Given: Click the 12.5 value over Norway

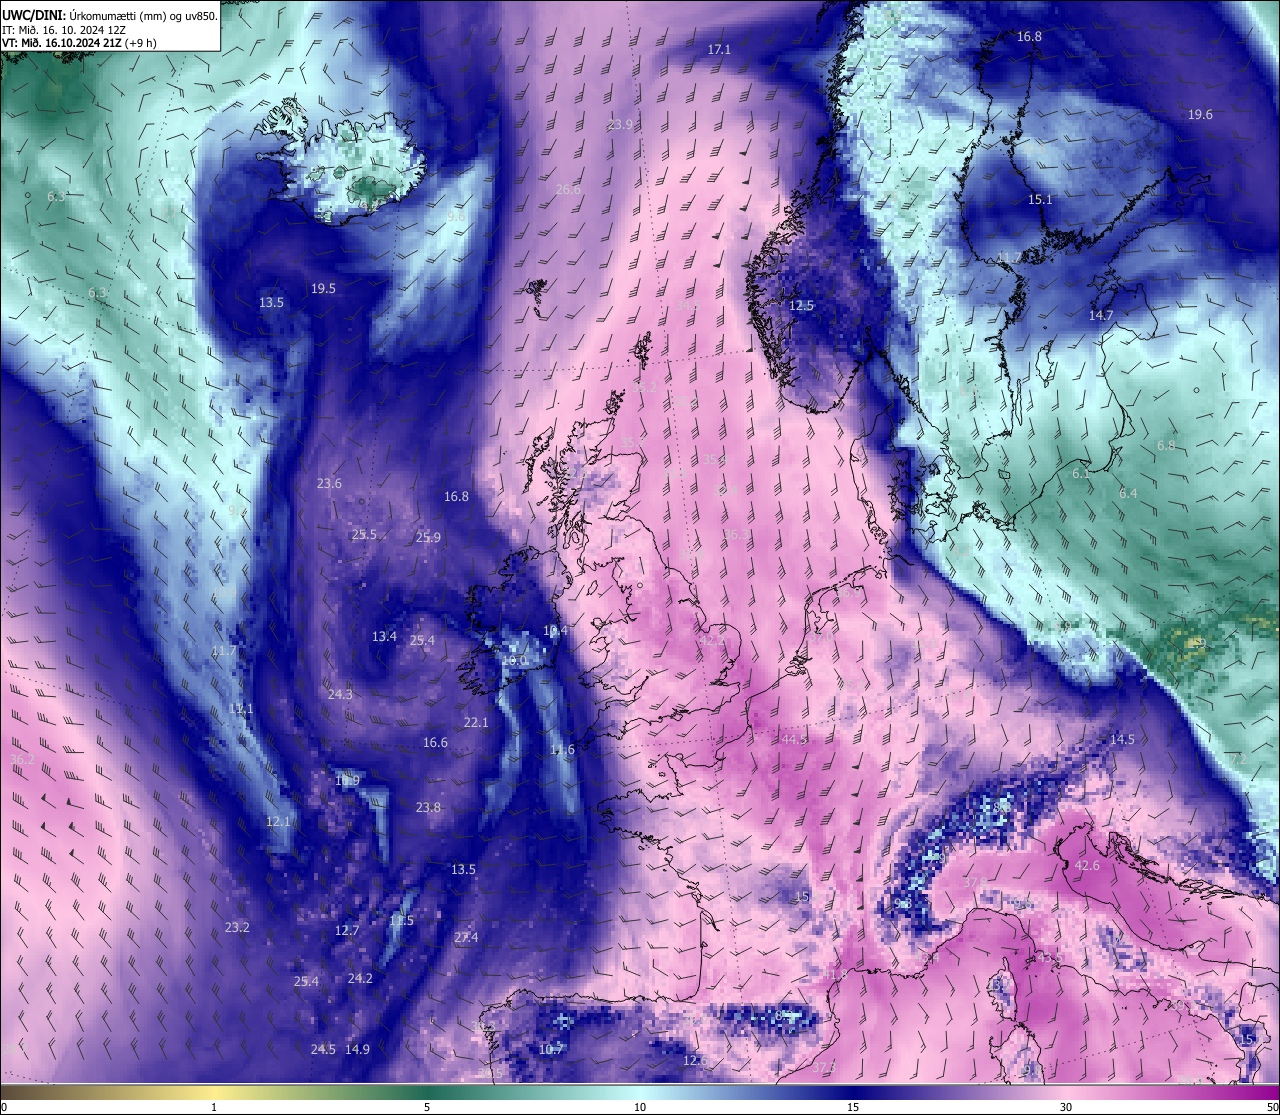Looking at the screenshot, I should coord(801,306).
